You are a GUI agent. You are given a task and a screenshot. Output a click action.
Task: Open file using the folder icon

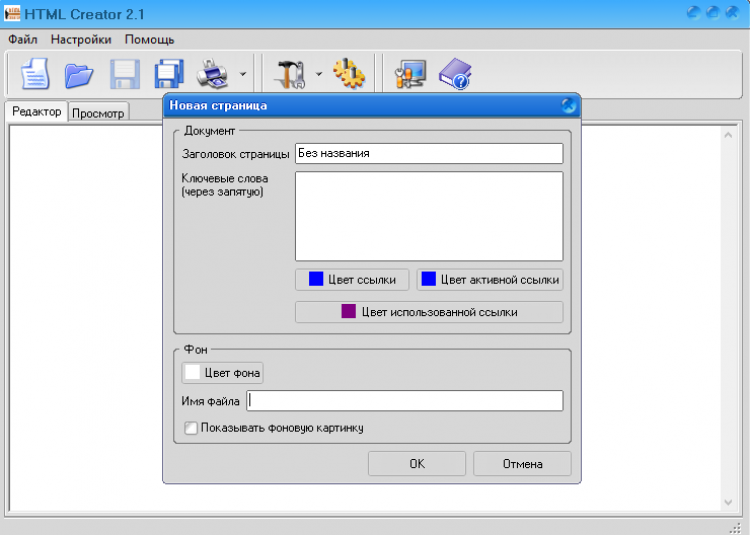(79, 75)
